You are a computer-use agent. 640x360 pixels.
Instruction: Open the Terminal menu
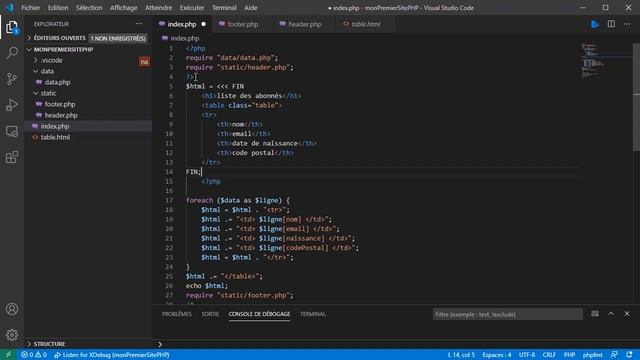[x=224, y=7]
